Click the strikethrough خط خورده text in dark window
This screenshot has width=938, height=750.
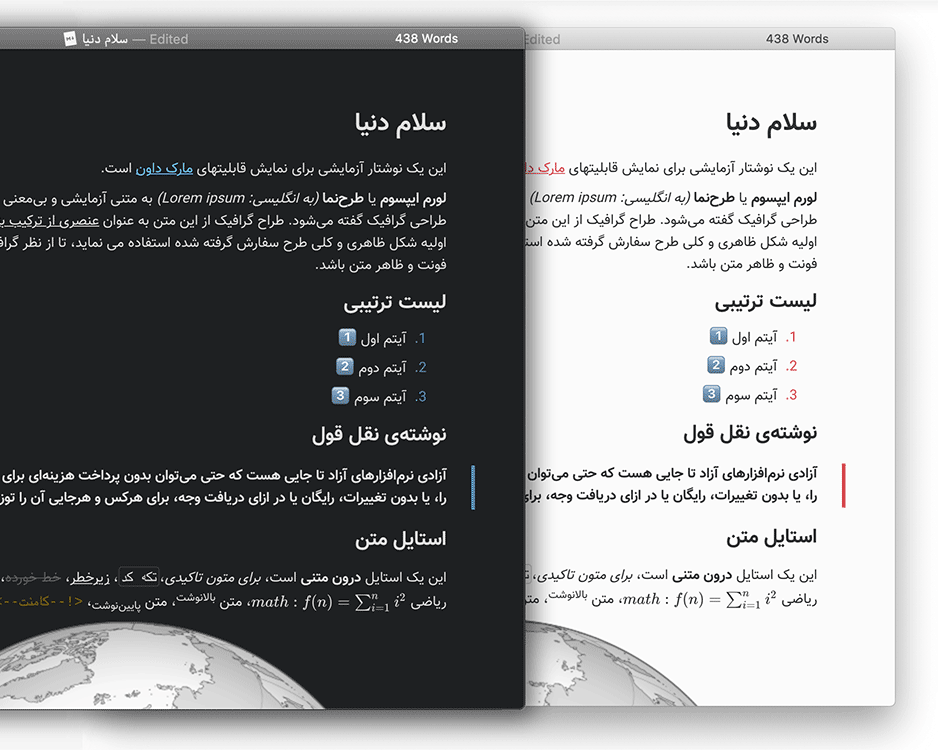coord(32,577)
